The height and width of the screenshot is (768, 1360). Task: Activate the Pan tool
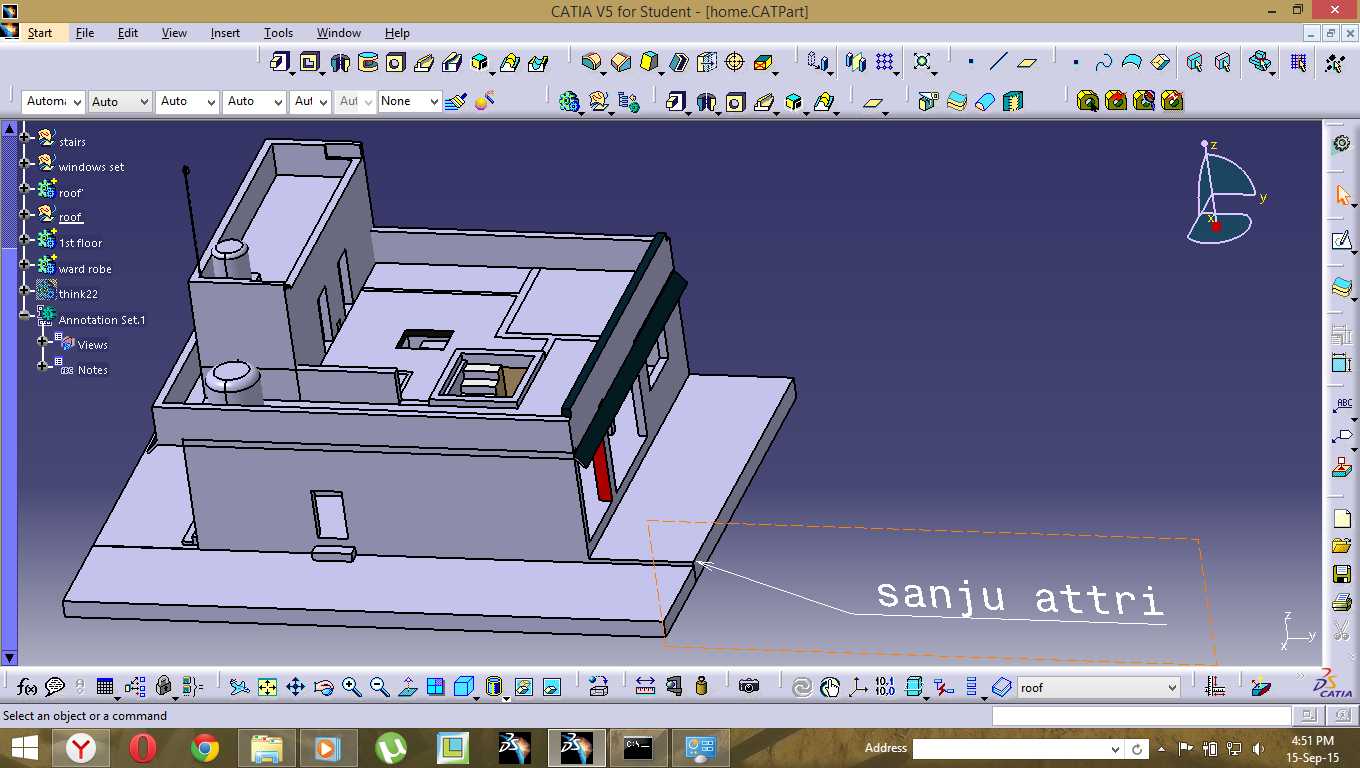point(295,687)
